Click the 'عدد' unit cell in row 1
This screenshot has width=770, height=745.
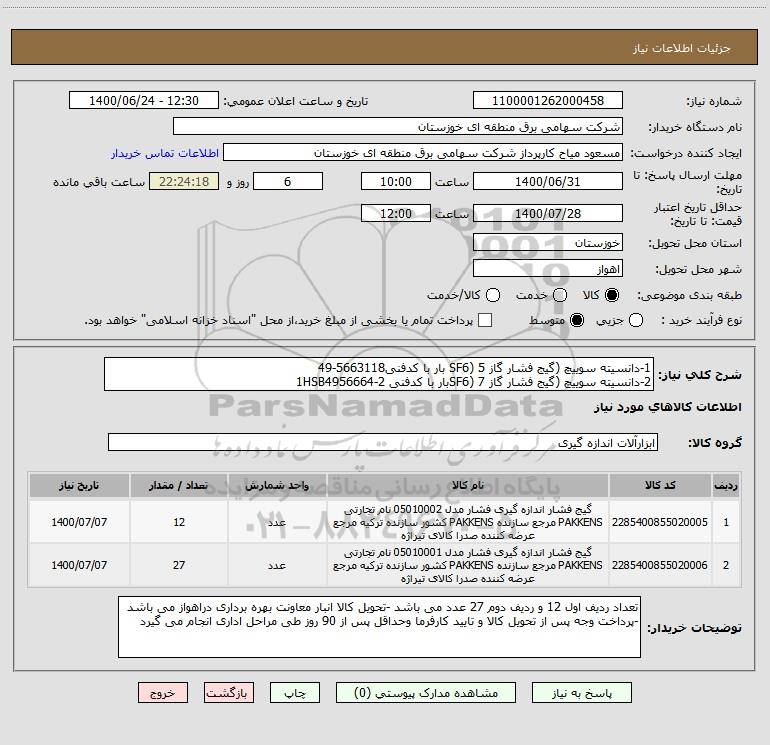[277, 522]
